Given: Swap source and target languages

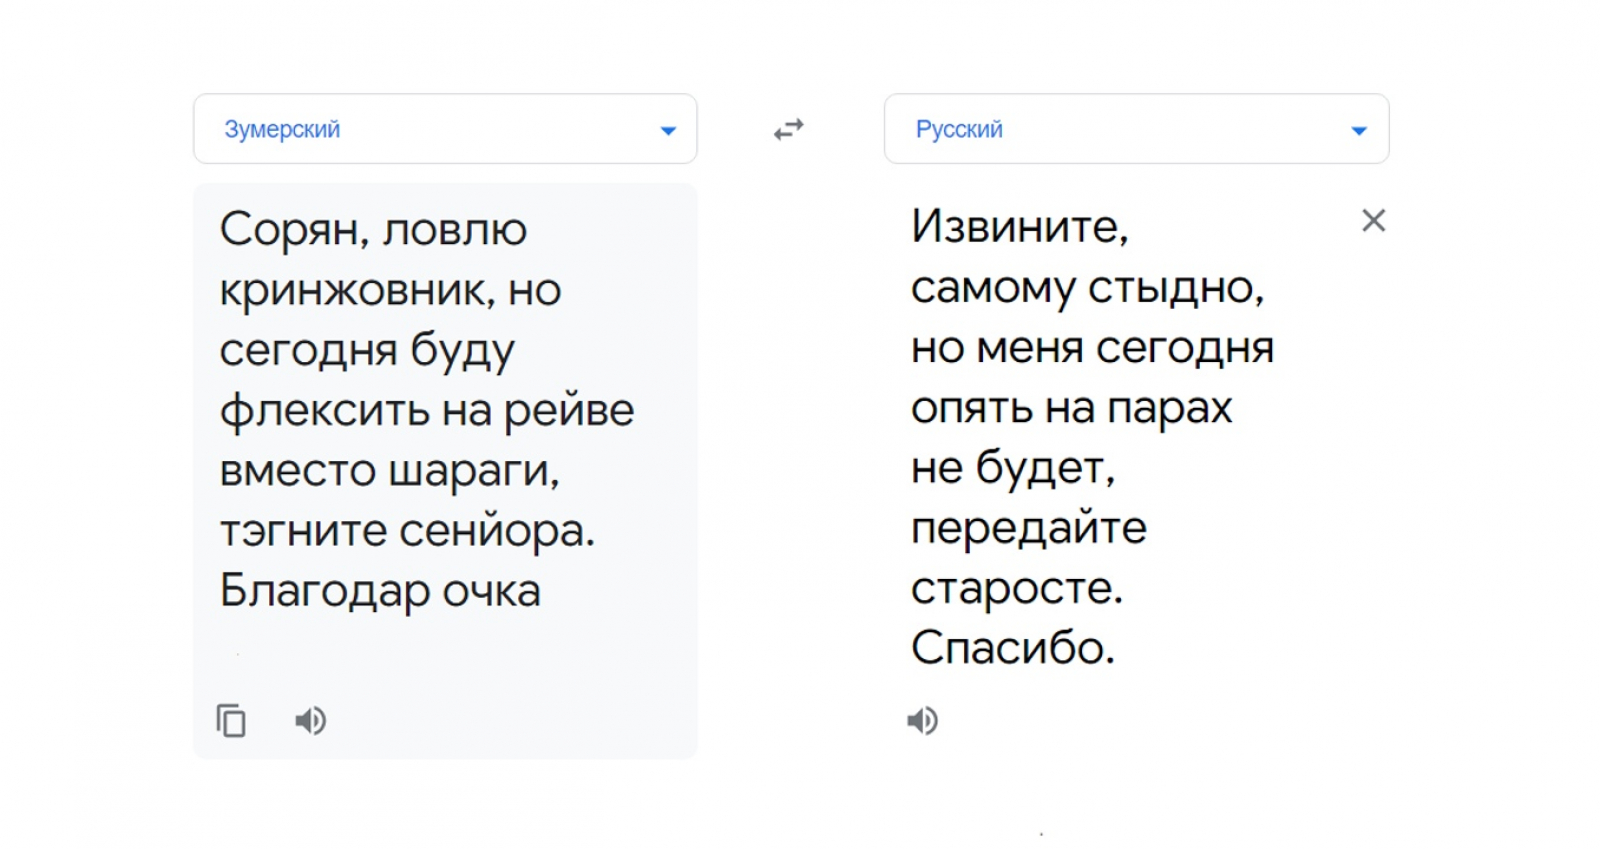Looking at the screenshot, I should (x=789, y=130).
